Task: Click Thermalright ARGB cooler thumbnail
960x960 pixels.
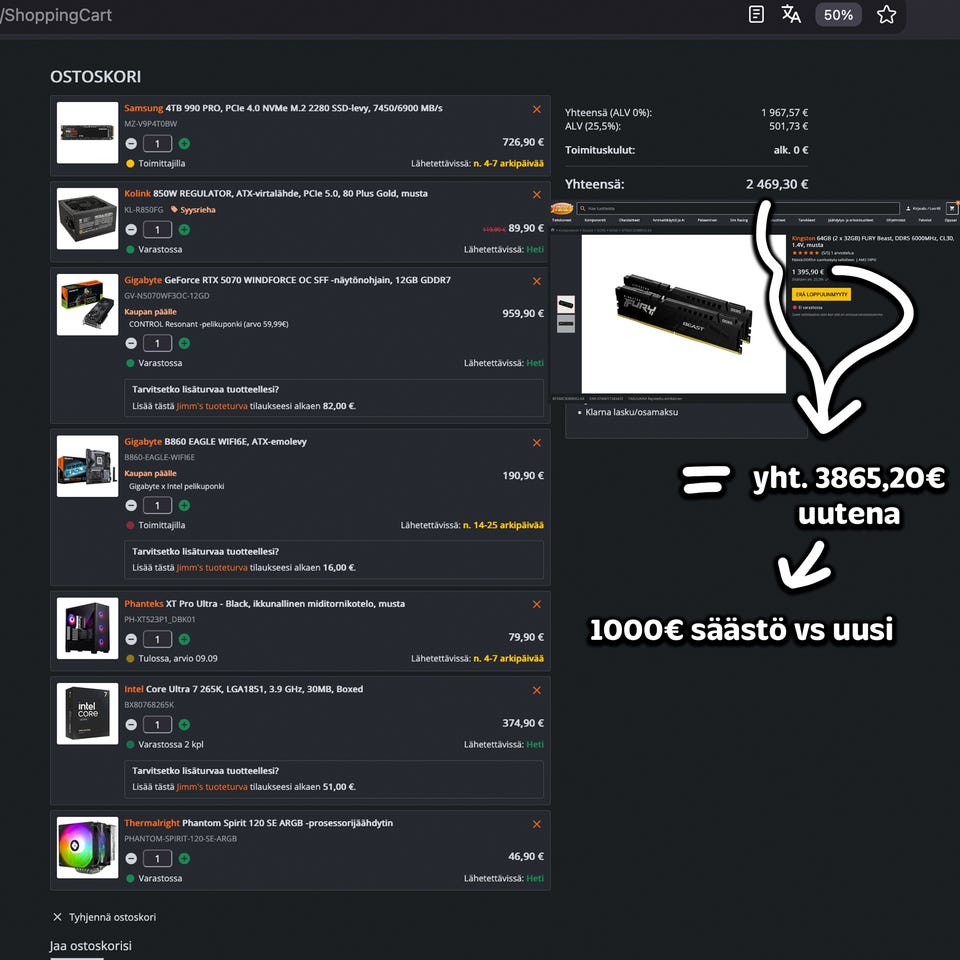Action: click(87, 847)
